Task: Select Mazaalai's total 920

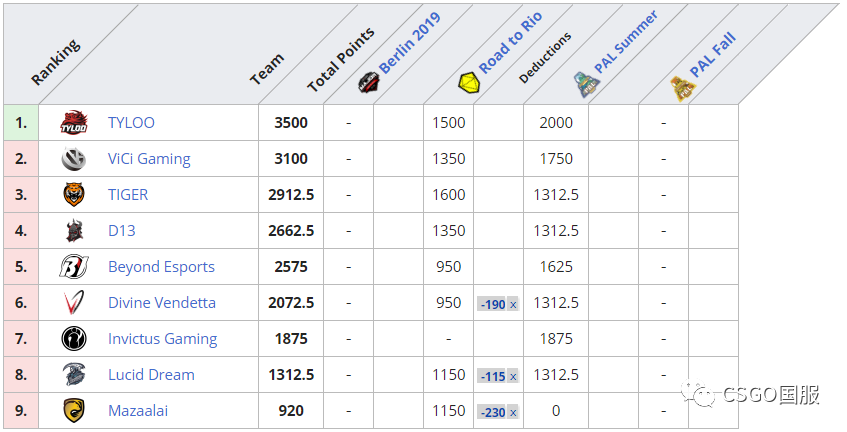Action: tap(291, 410)
